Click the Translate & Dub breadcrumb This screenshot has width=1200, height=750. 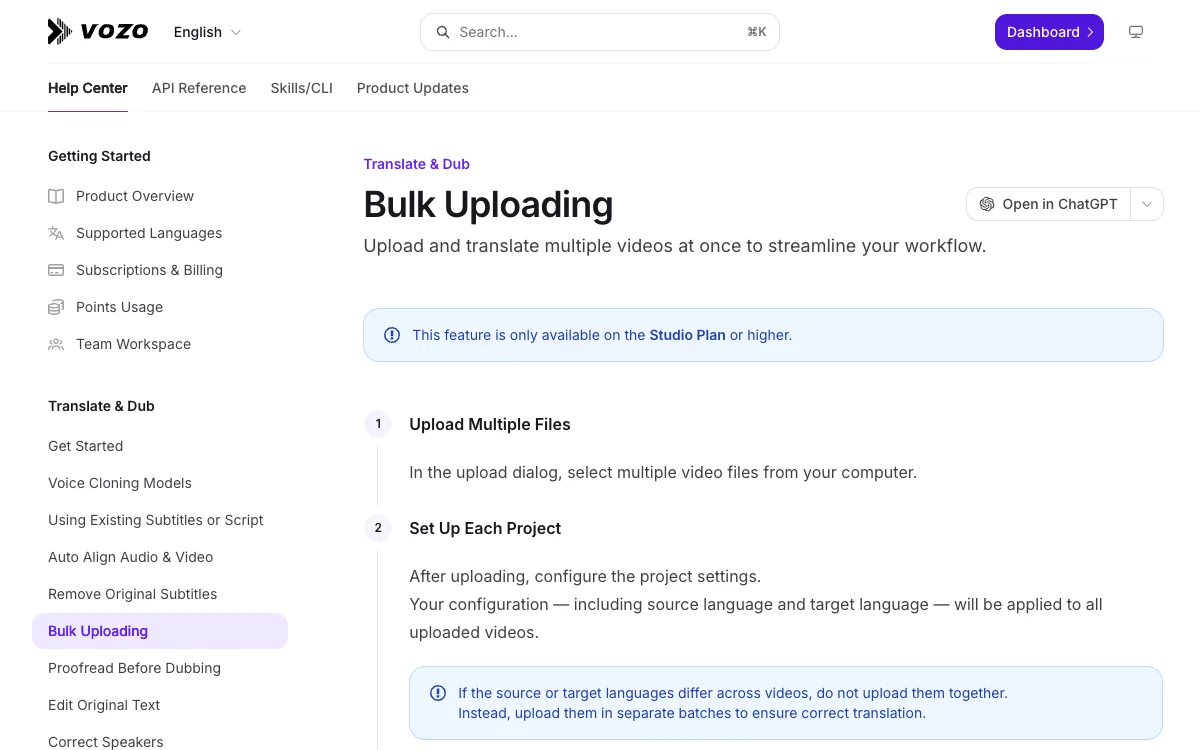(x=416, y=164)
